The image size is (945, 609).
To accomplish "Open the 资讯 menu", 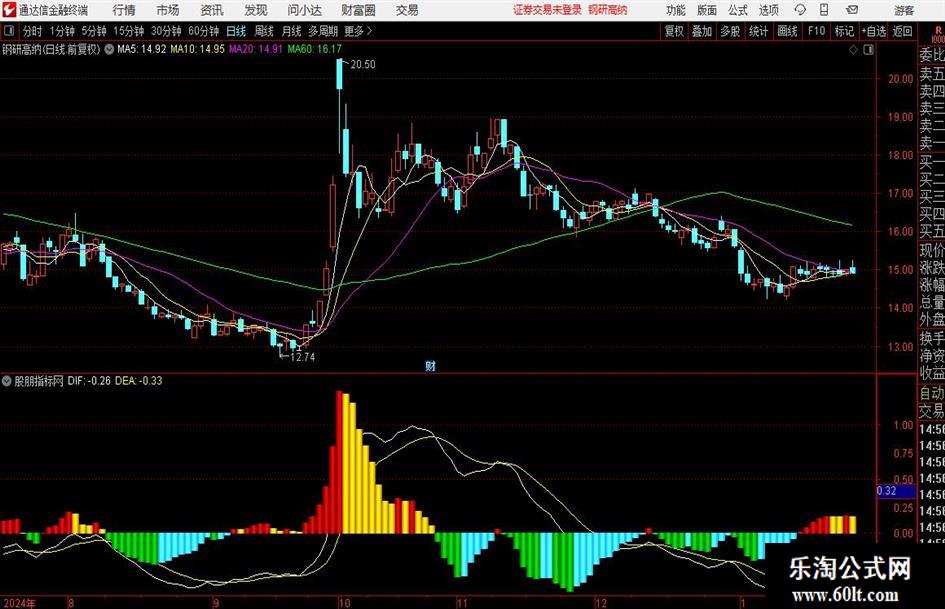I will (212, 10).
